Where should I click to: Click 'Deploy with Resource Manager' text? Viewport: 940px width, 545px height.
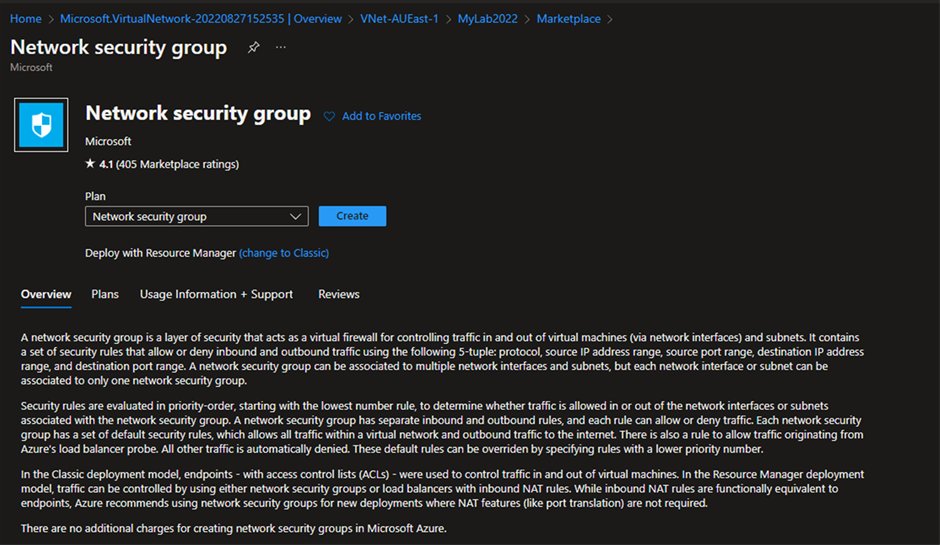coord(161,253)
